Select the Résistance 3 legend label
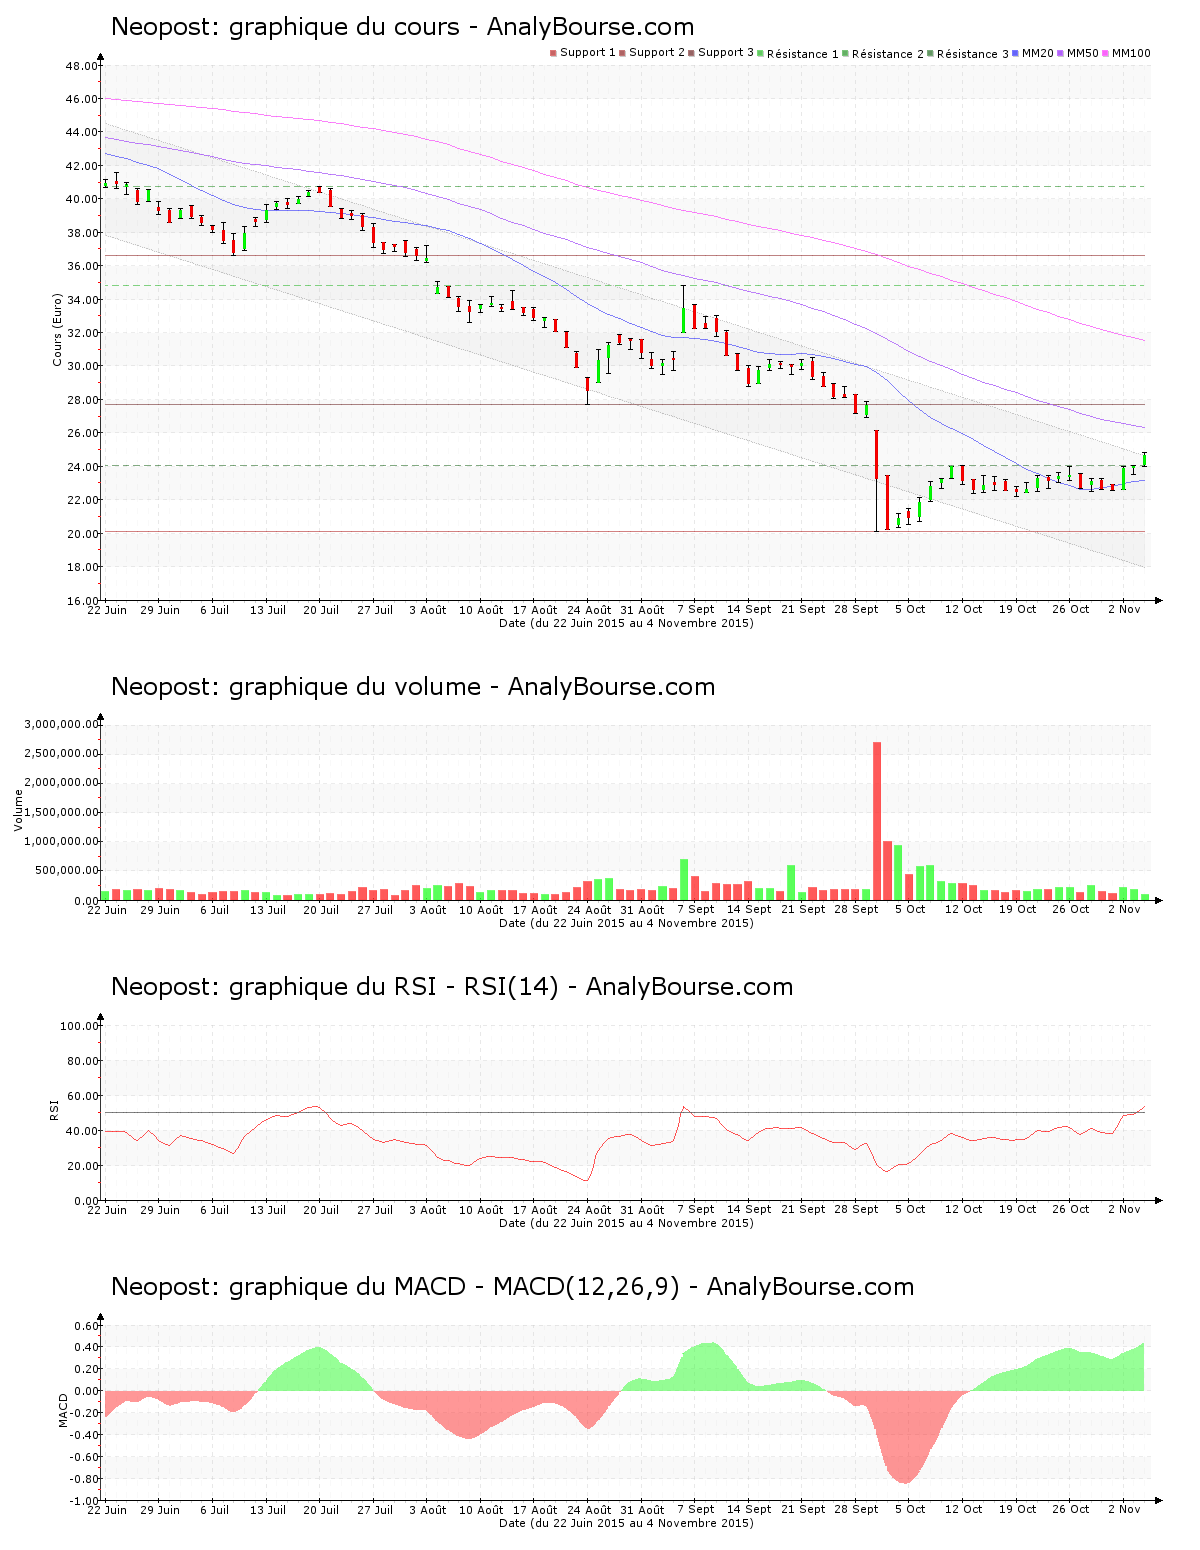Screen dimensions: 1200x1550 pos(973,54)
